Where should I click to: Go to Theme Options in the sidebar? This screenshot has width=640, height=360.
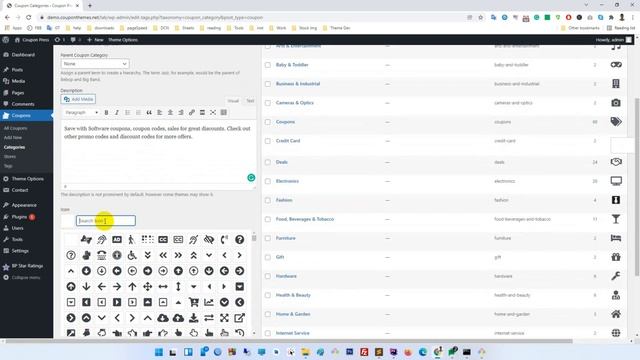coord(26,179)
